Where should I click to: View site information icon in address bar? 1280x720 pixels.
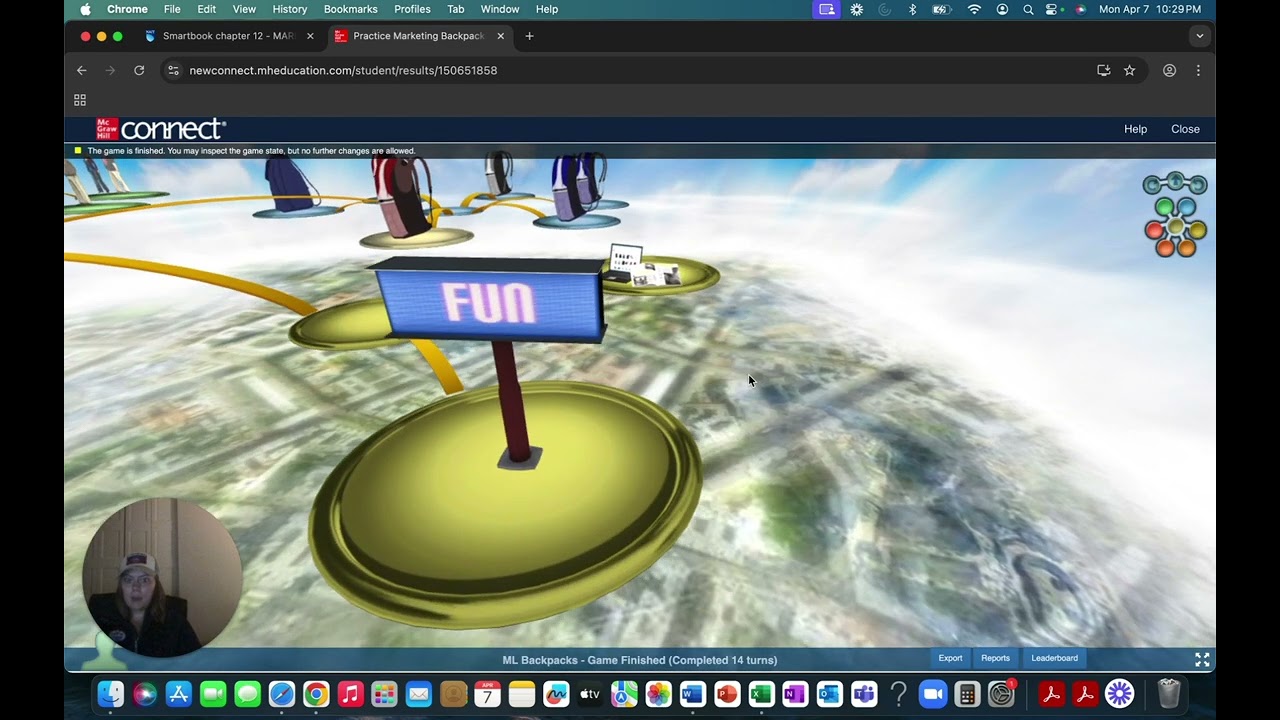[x=173, y=70]
